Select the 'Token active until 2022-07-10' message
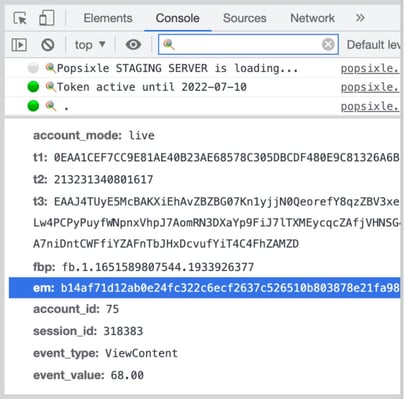Viewport: 405px width, 399px height. click(152, 87)
